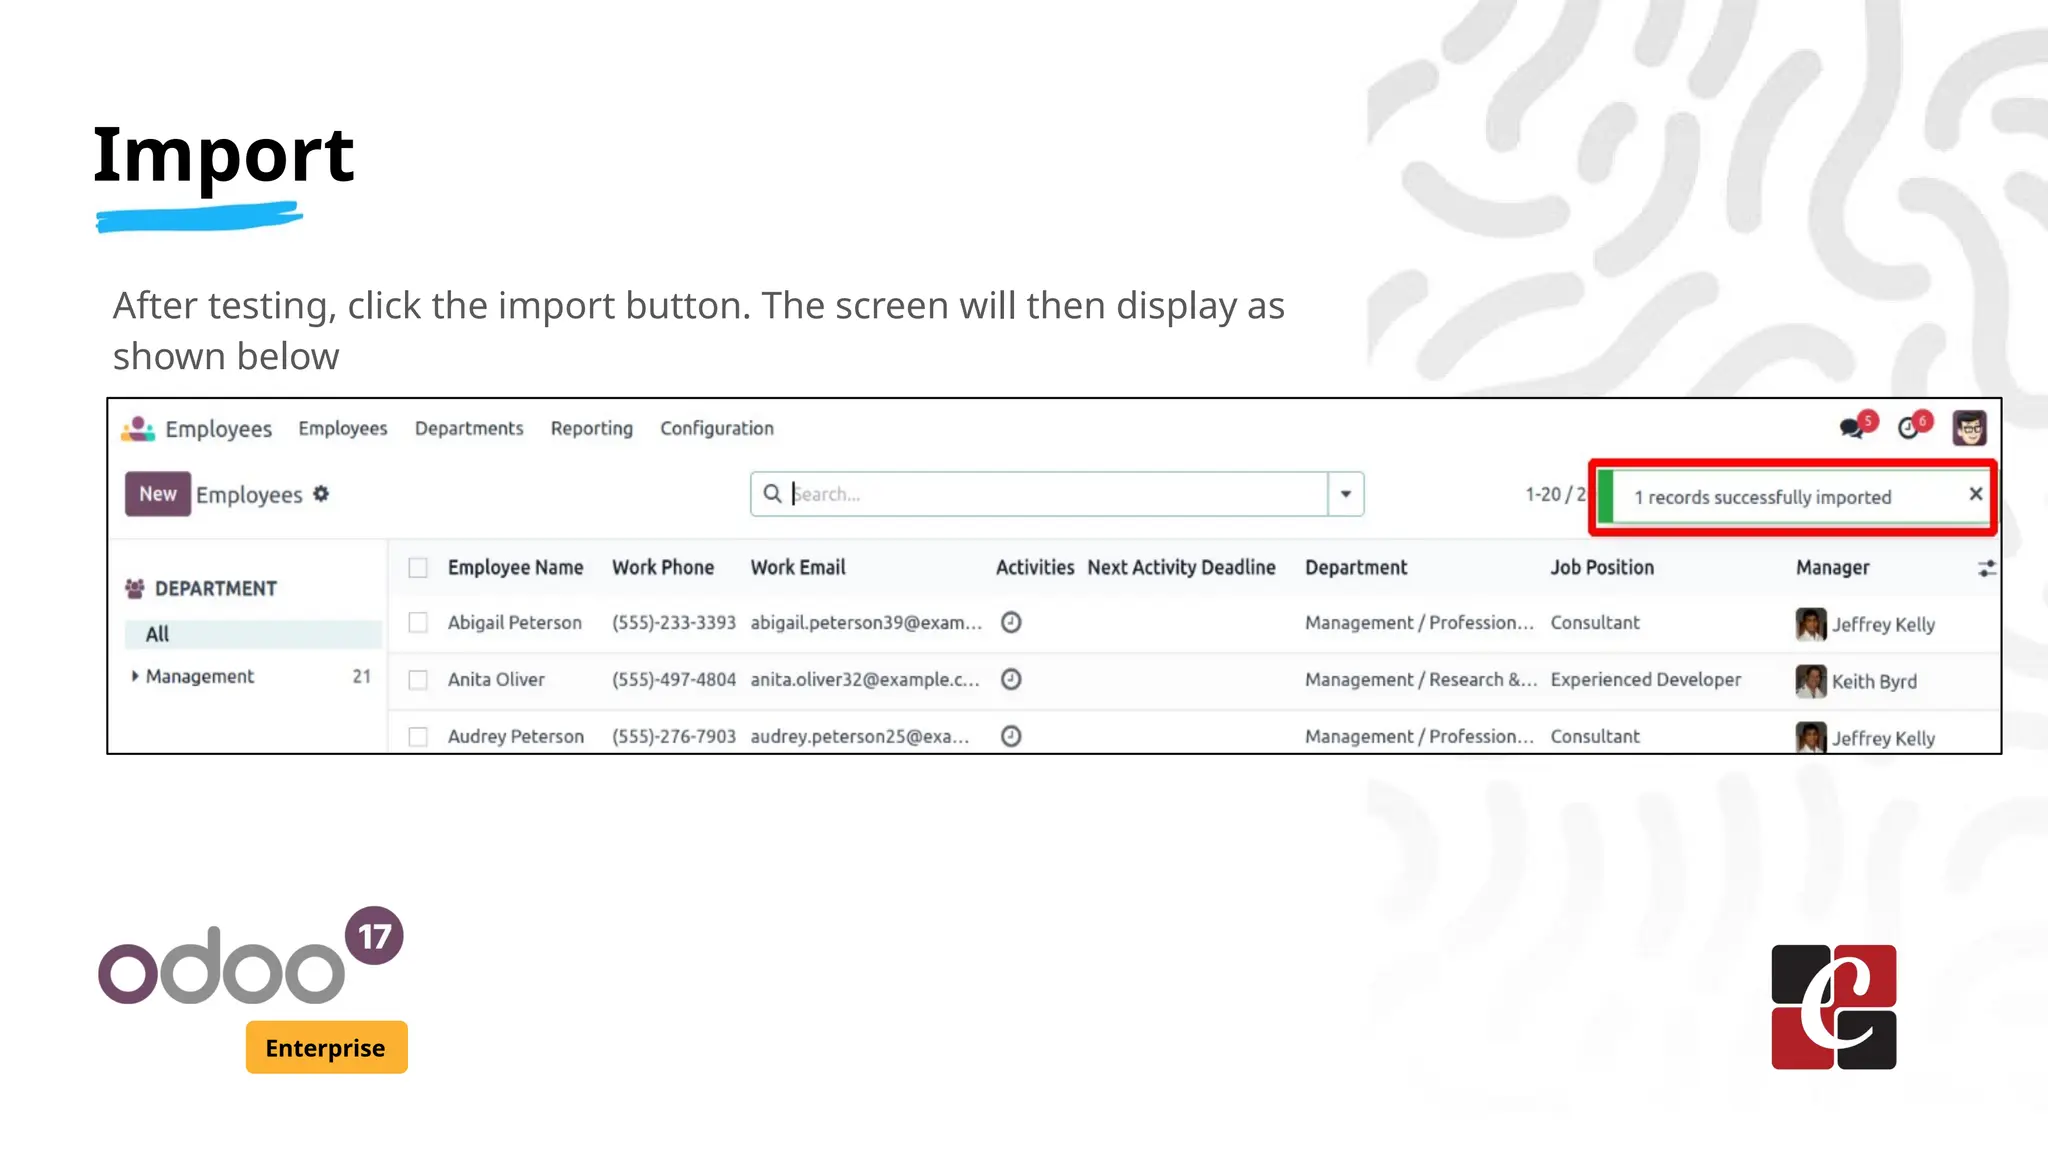Click Consultant position in Abigail's row
The image size is (2048, 1152).
[1595, 622]
